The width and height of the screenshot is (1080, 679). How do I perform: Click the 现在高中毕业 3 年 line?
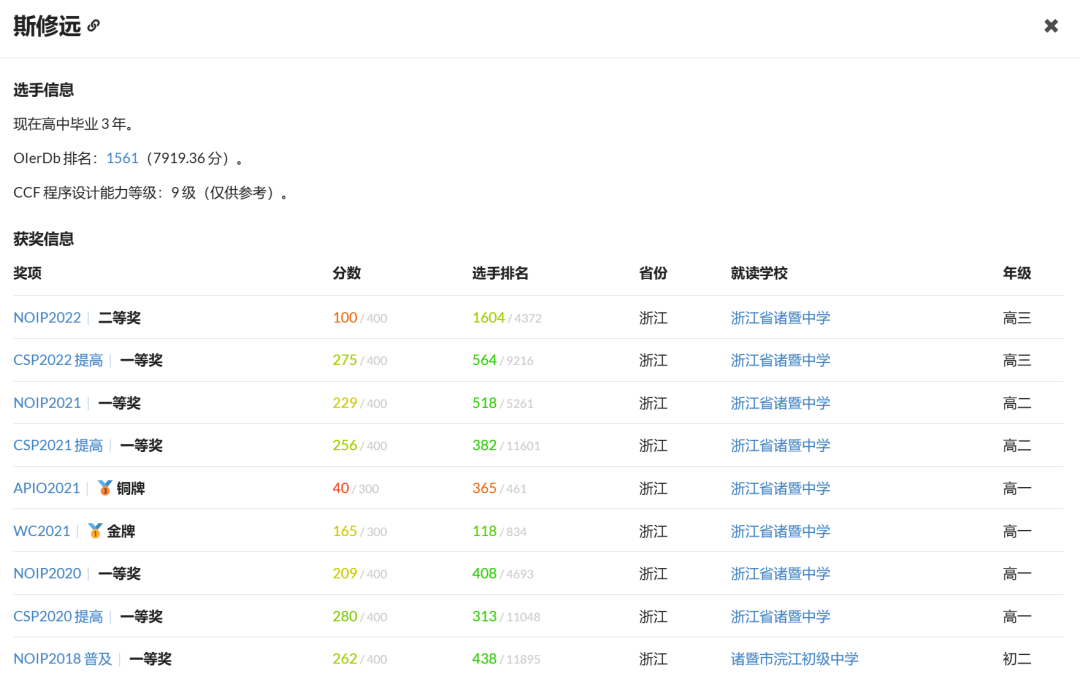tap(74, 124)
